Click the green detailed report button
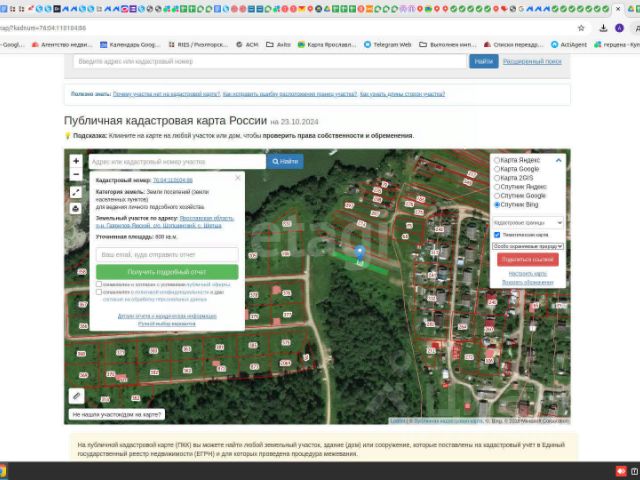This screenshot has width=640, height=480. (x=167, y=272)
